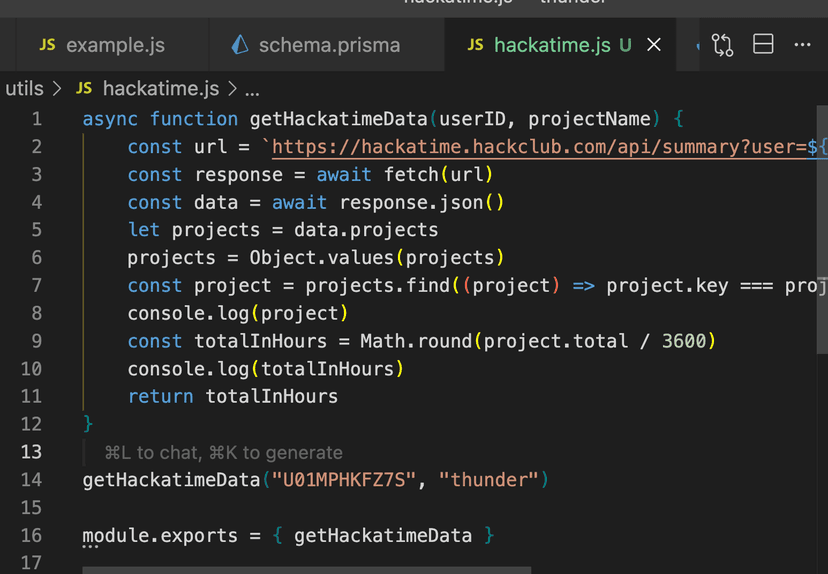Open the More Actions ellipsis menu
Screen dimensions: 828x574
[x=802, y=45]
